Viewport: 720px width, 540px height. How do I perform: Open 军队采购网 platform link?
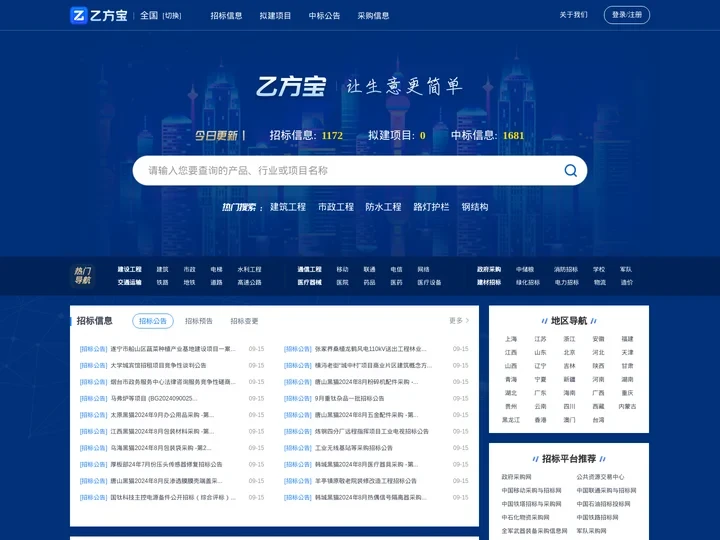[x=591, y=531]
